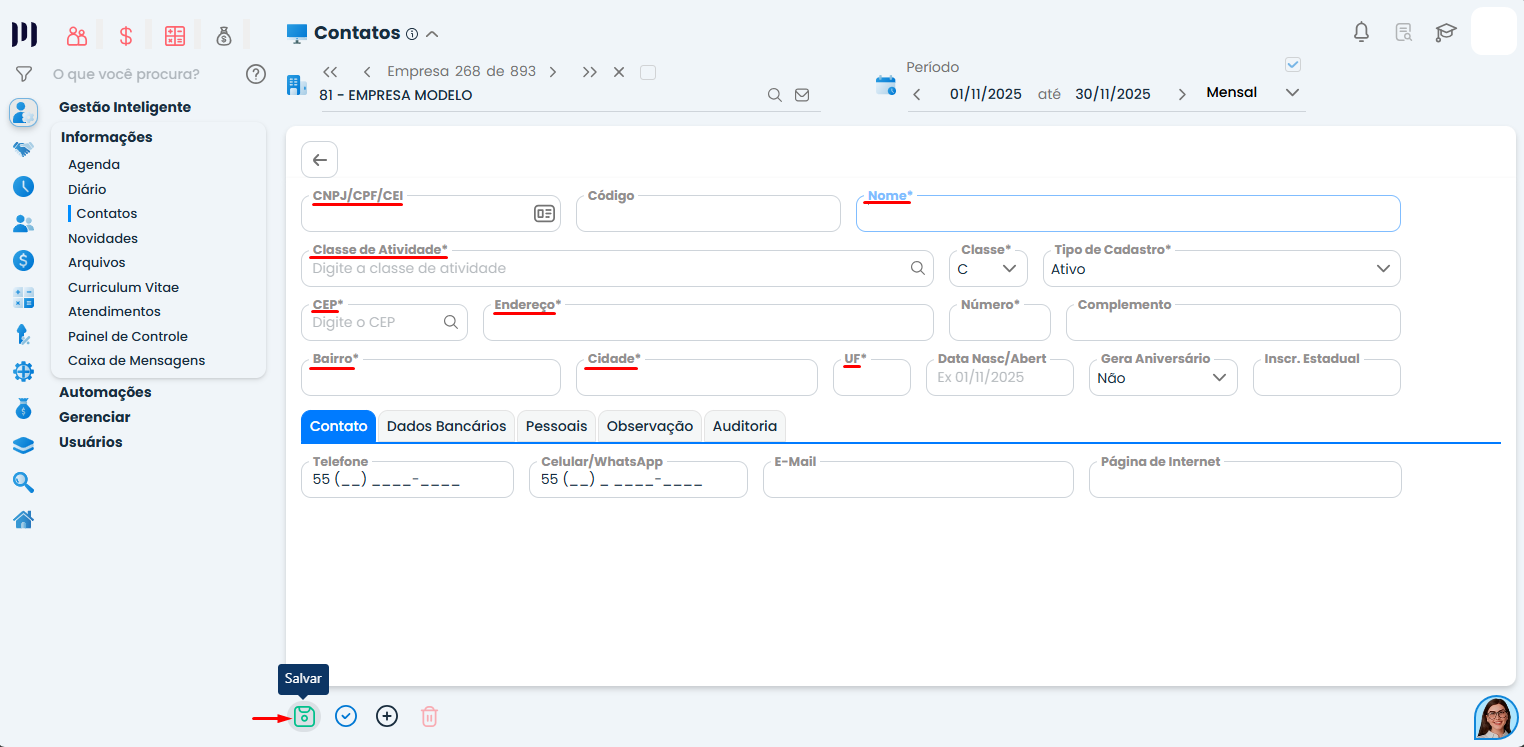
Task: Click the notification bell icon
Action: pos(1361,32)
